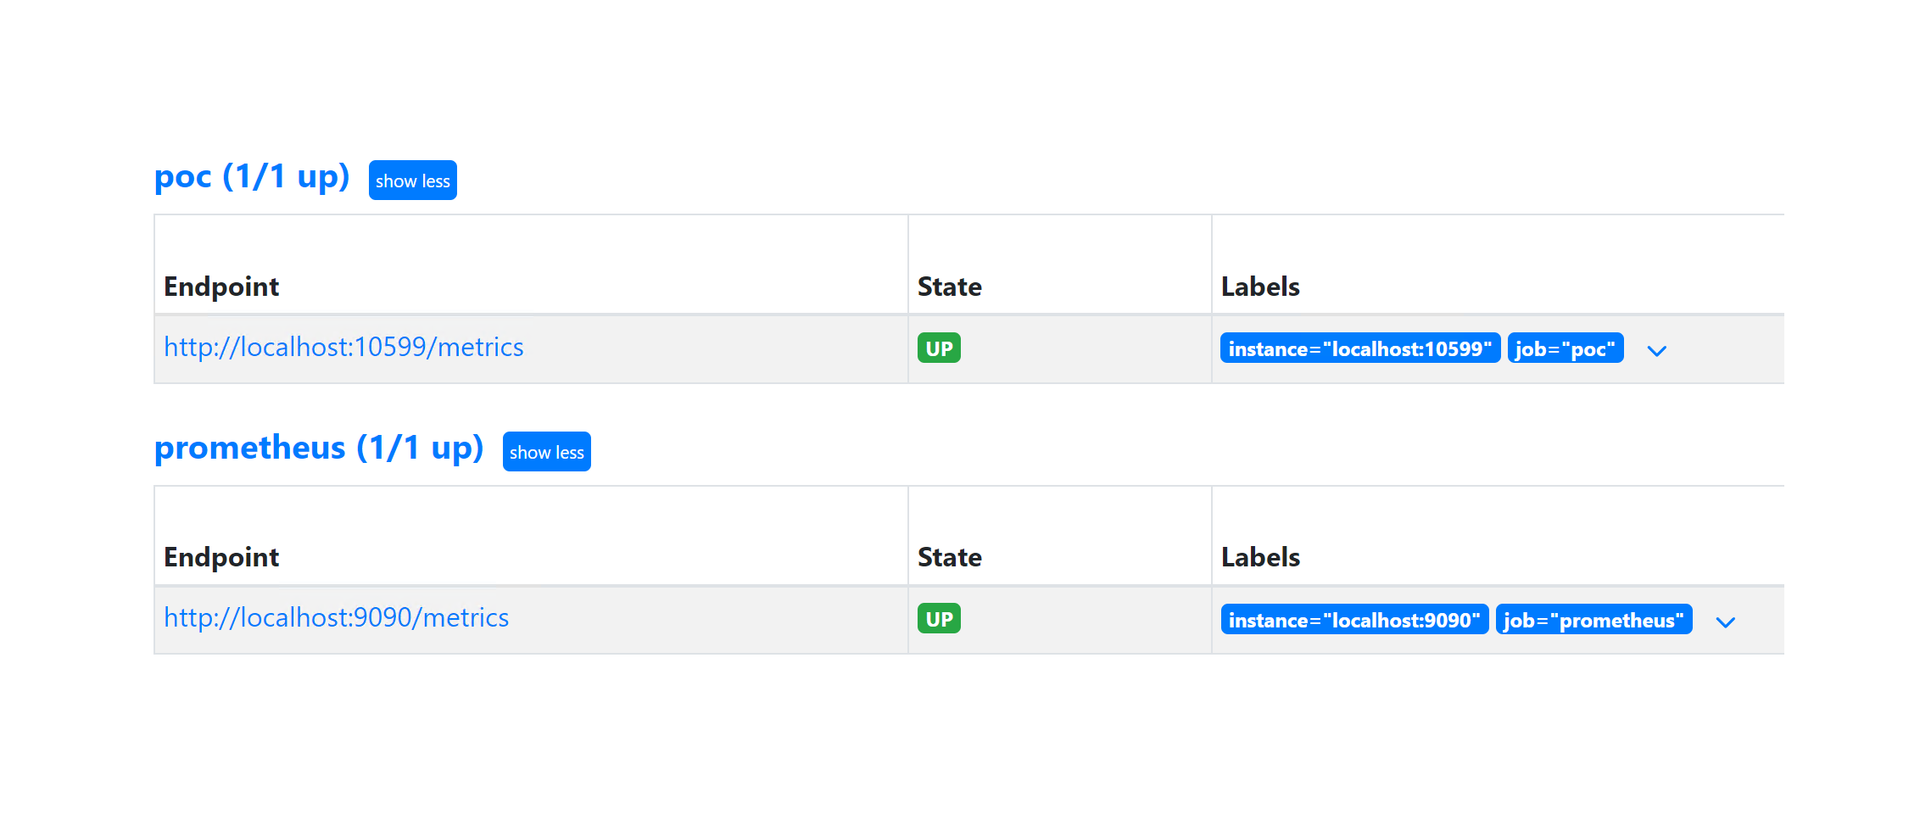Viewport: 1920px width, 819px height.
Task: Click Endpoint column header in poc table
Action: click(221, 287)
